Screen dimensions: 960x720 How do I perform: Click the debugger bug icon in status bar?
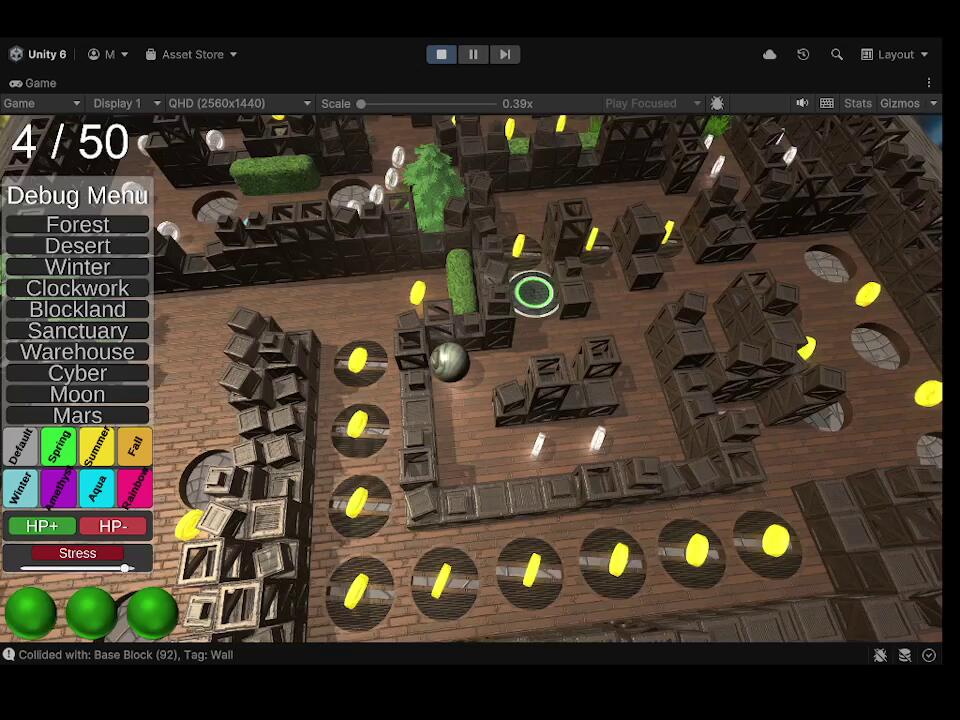point(880,655)
